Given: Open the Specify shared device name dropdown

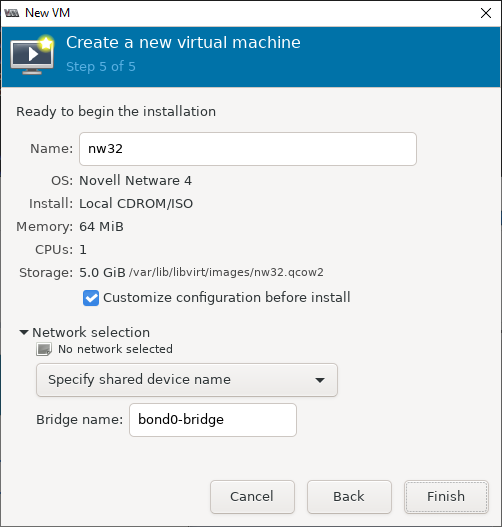Looking at the screenshot, I should click(x=187, y=380).
